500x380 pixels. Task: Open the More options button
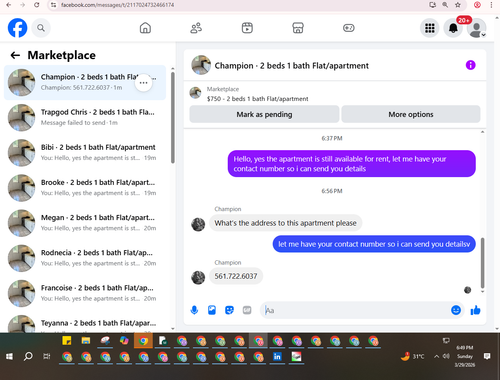pyautogui.click(x=411, y=114)
